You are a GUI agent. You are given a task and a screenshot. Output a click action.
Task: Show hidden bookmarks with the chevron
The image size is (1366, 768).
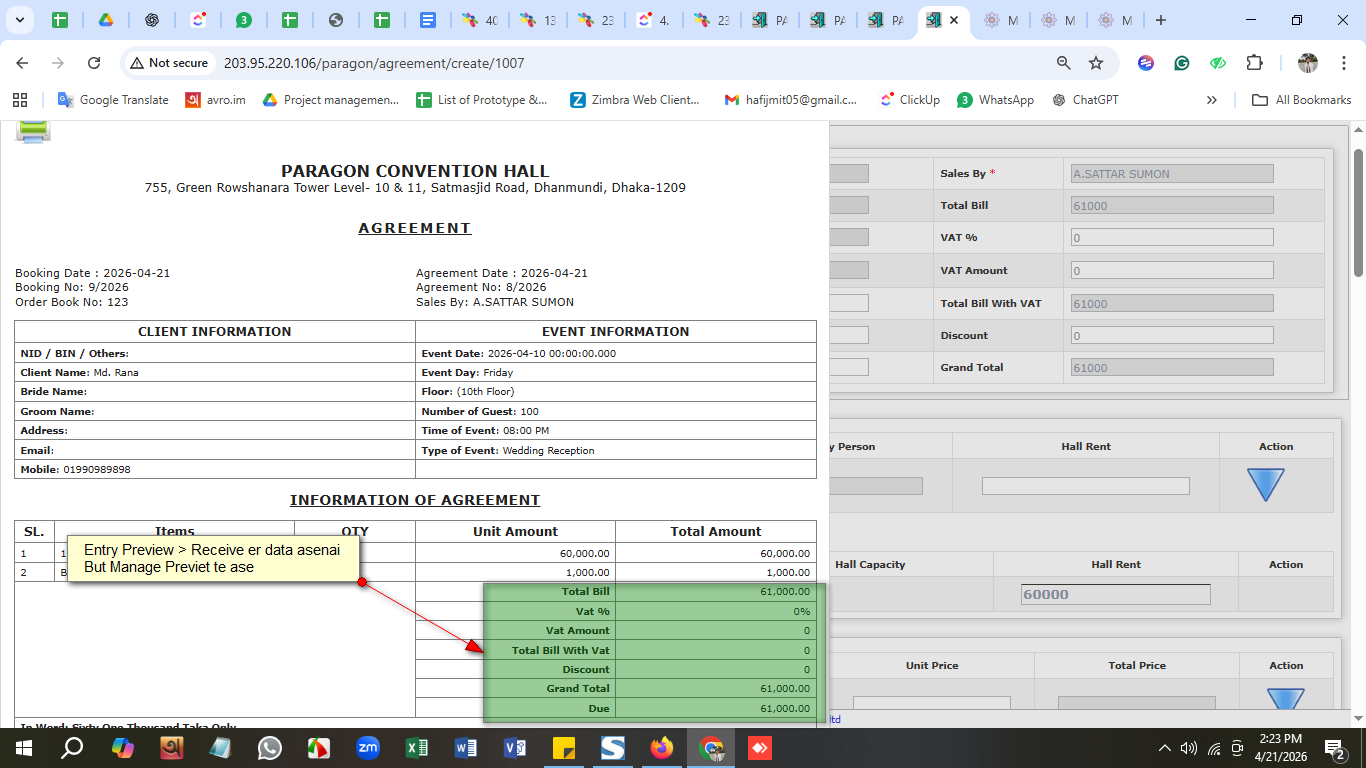[1212, 100]
